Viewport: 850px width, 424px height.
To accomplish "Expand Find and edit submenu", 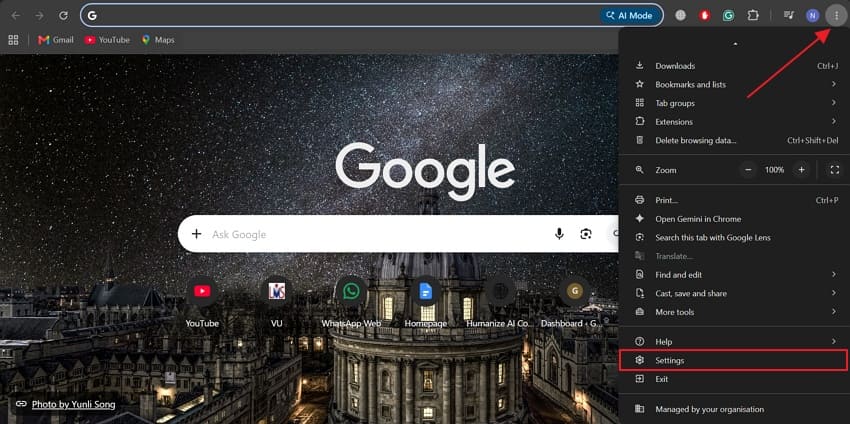I will 735,275.
